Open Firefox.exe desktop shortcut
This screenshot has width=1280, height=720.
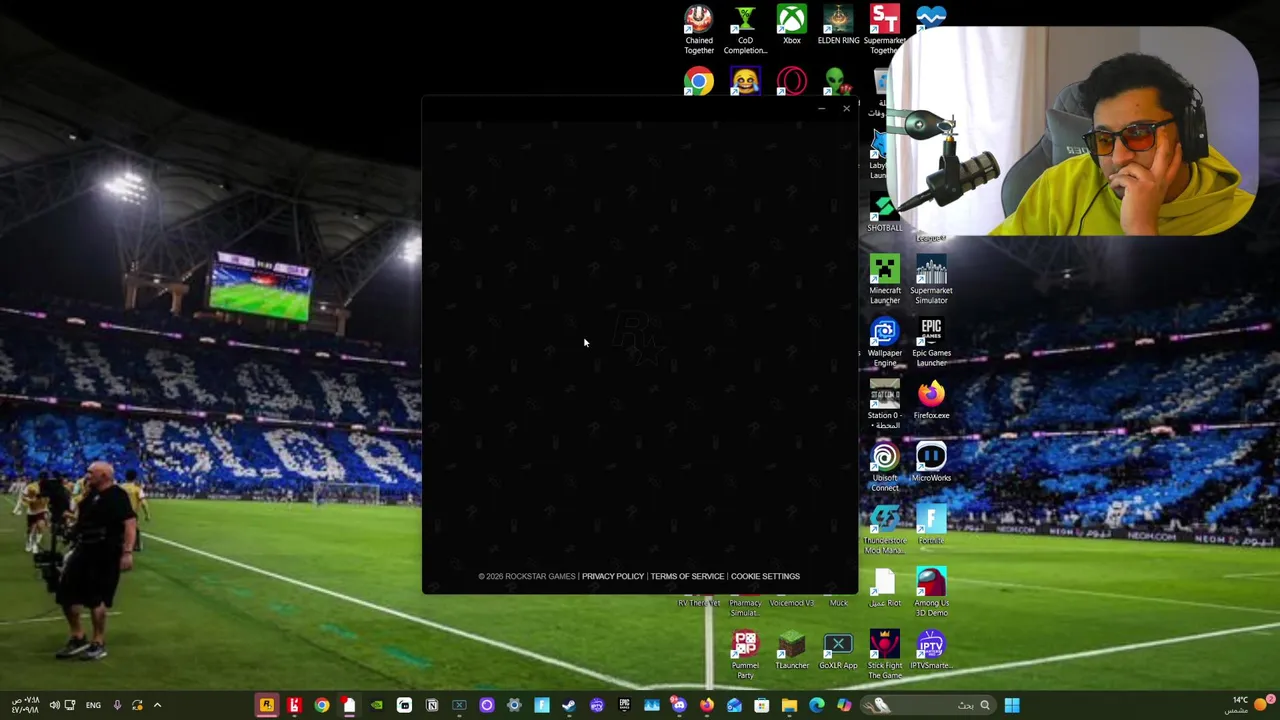coord(931,399)
